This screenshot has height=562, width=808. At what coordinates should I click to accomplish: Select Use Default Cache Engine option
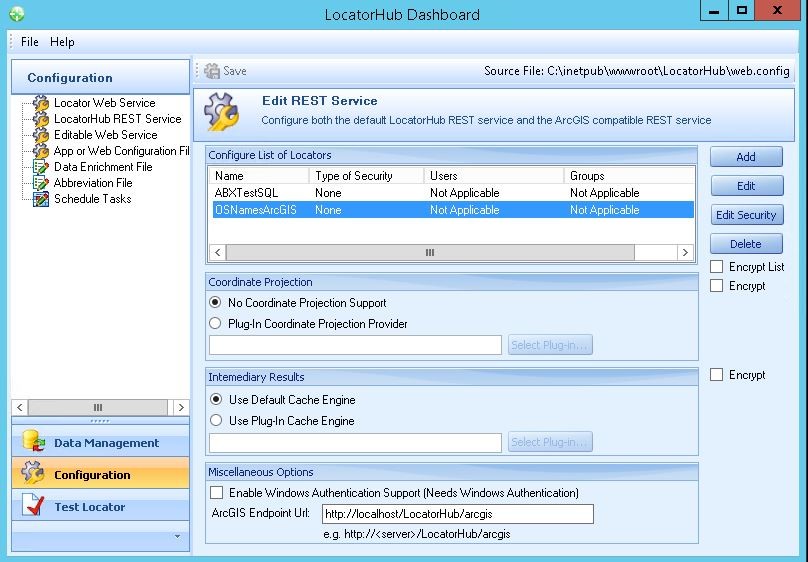click(216, 399)
